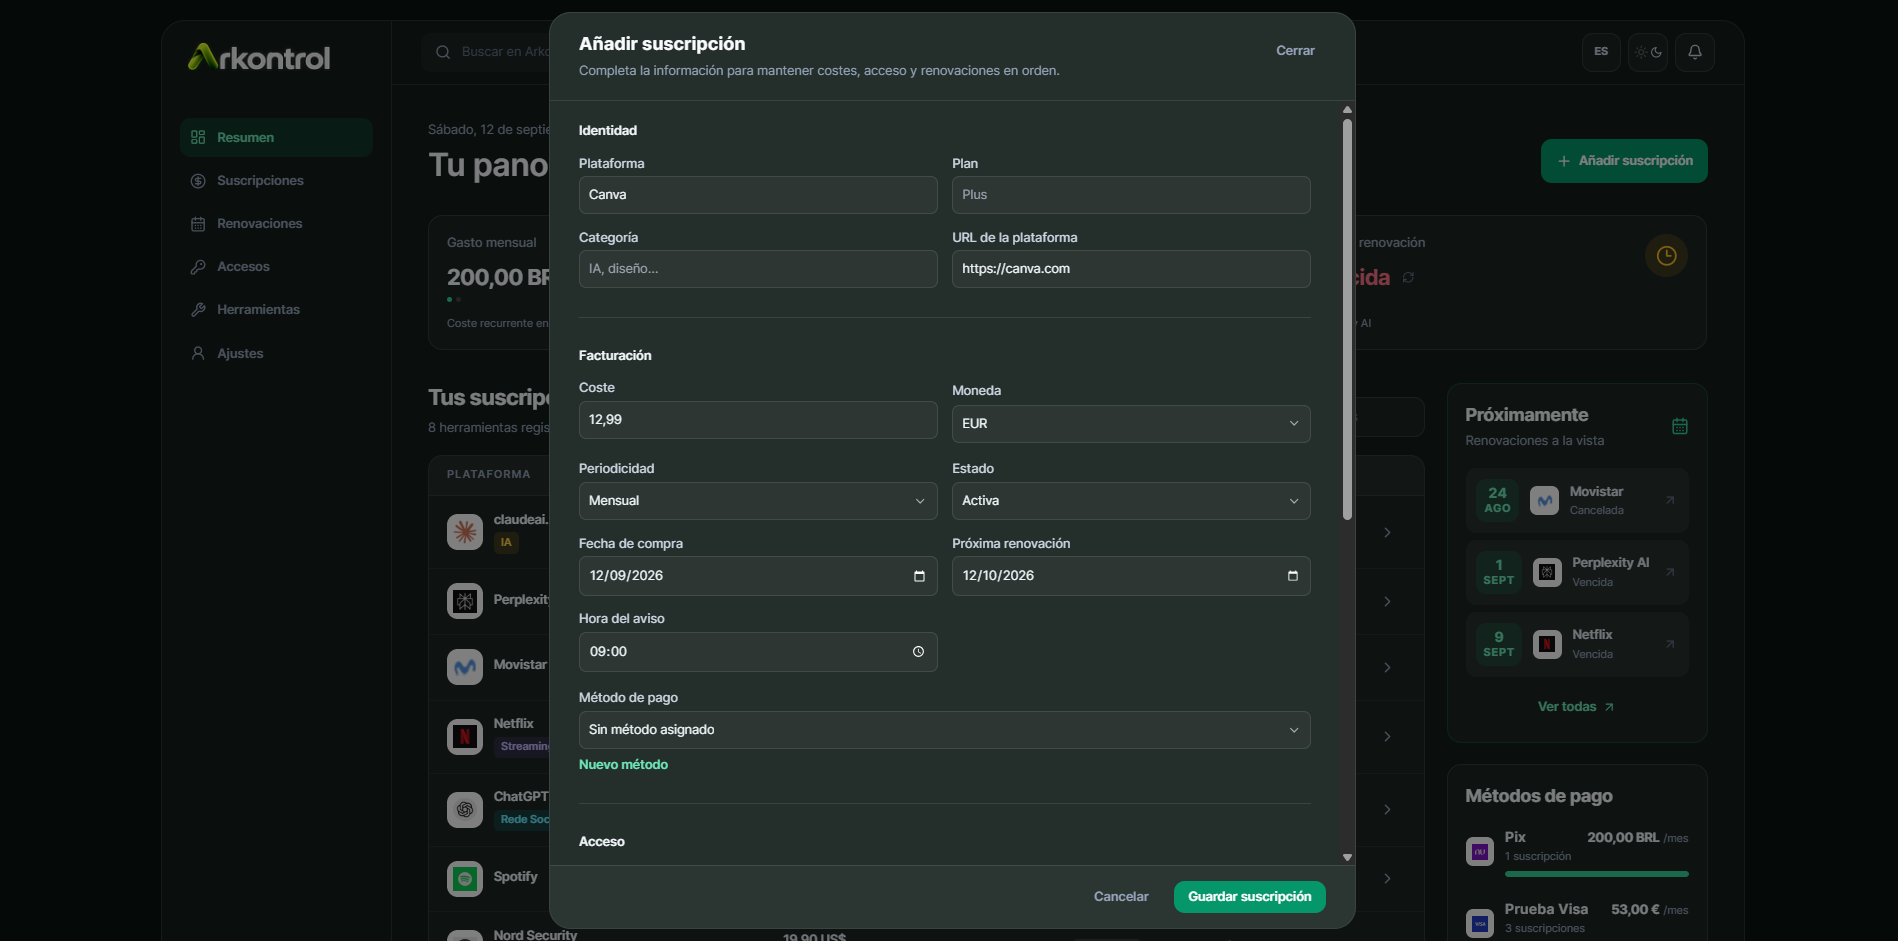Click the search magnifier icon

pyautogui.click(x=443, y=52)
